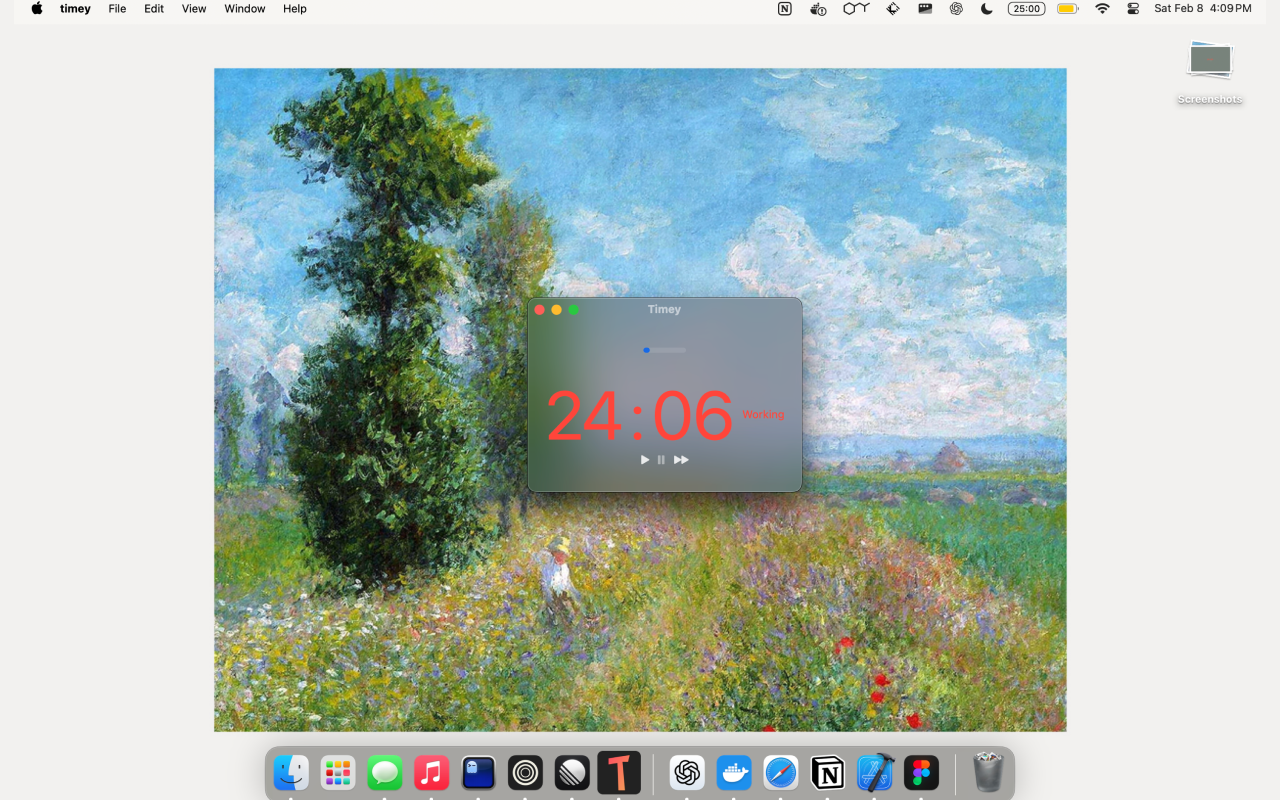Screen dimensions: 1280x800
Task: Open Control Center from the menu bar
Action: click(1133, 9)
